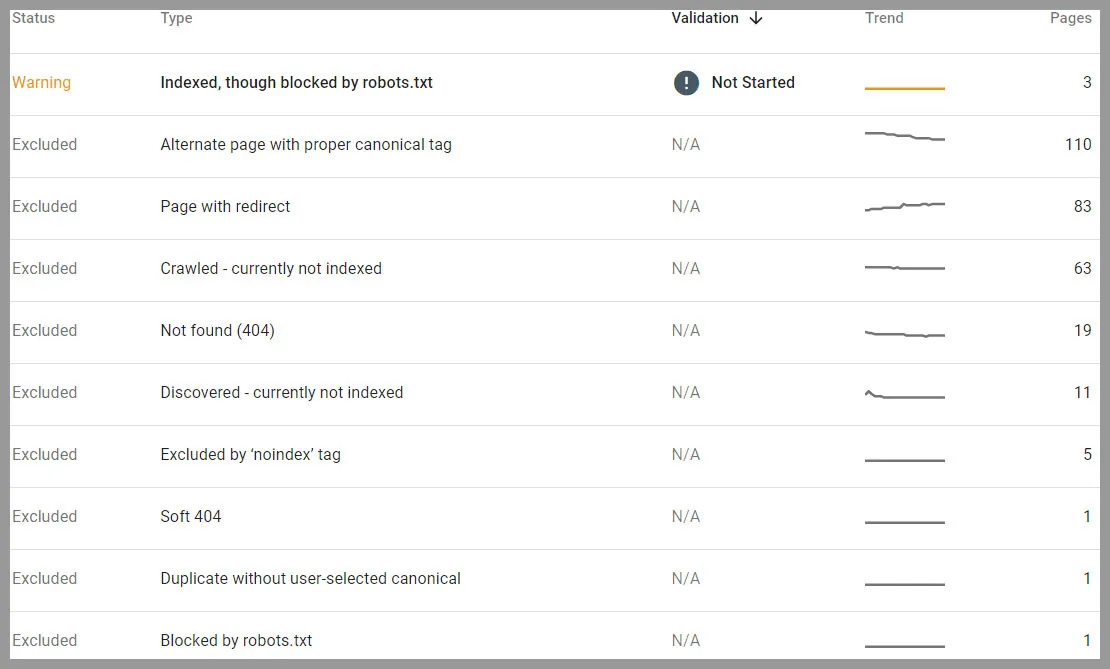1110x669 pixels.
Task: Click Excluded status in Not found (404) row
Action: coord(44,331)
